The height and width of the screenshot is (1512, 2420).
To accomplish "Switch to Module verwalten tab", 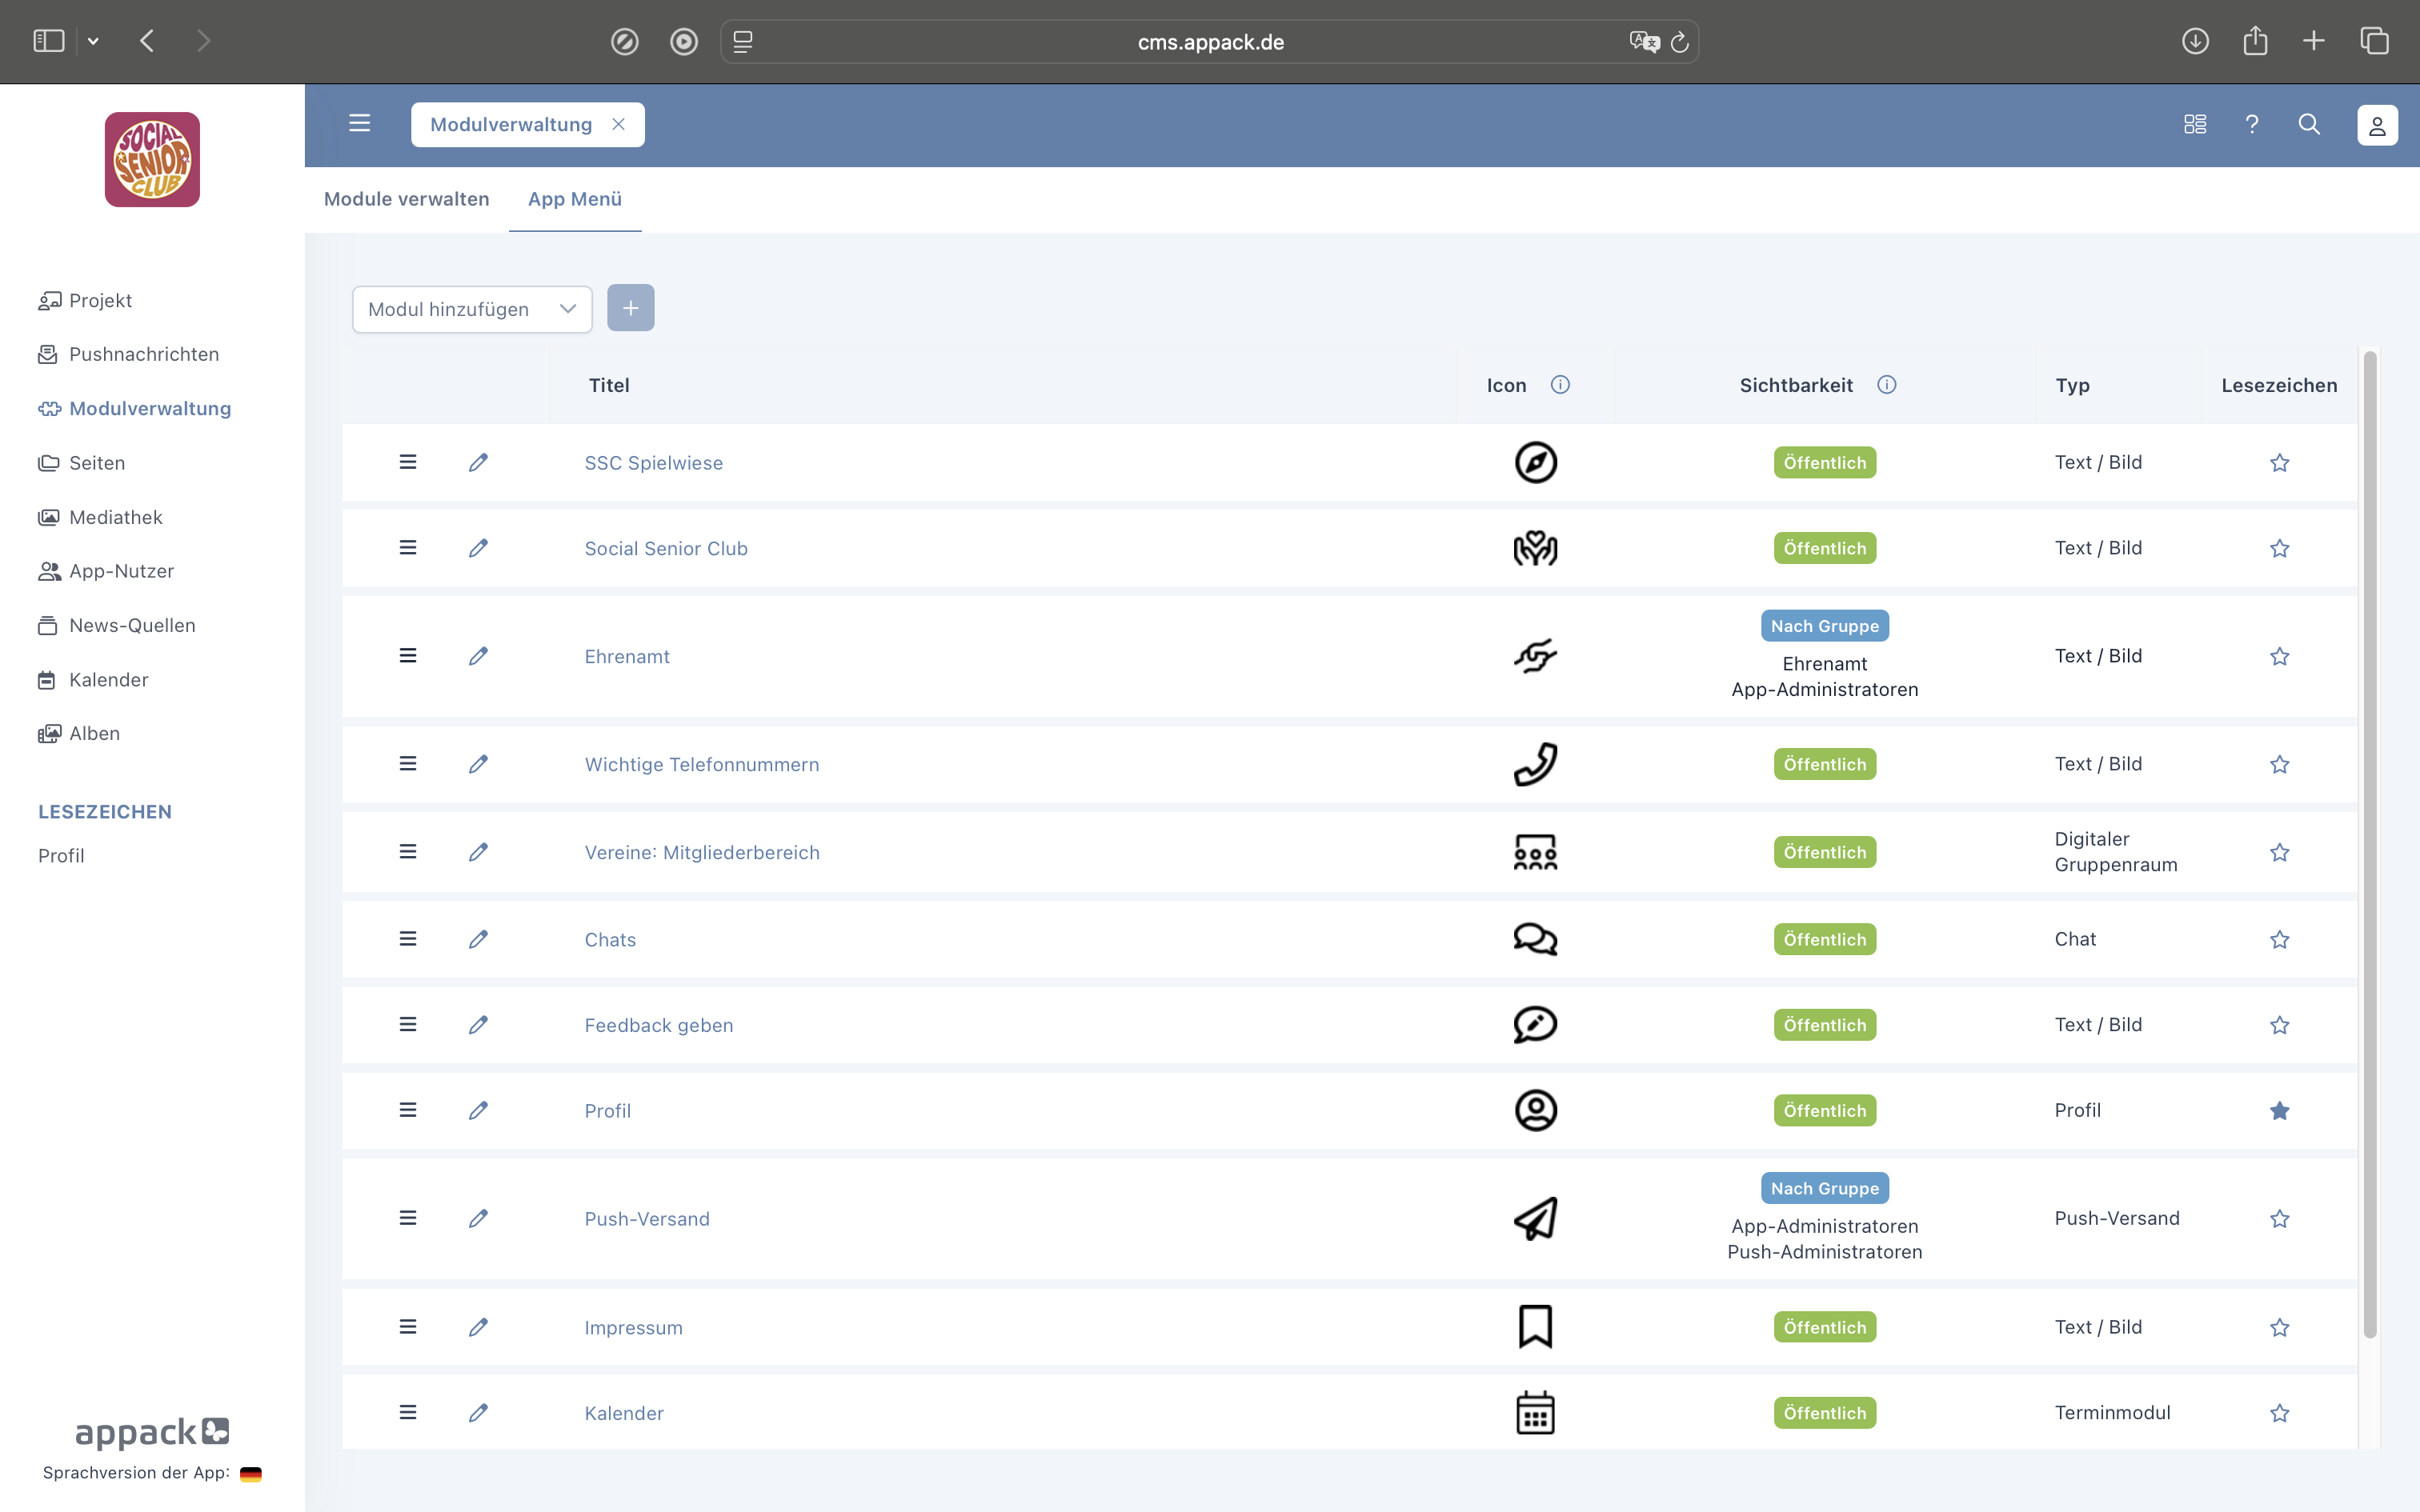I will [x=406, y=199].
